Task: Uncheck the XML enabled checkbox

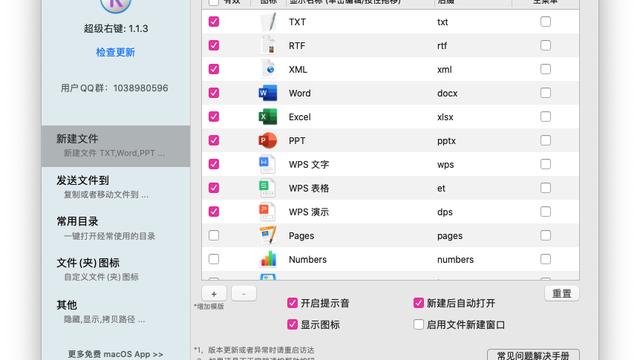Action: point(214,69)
